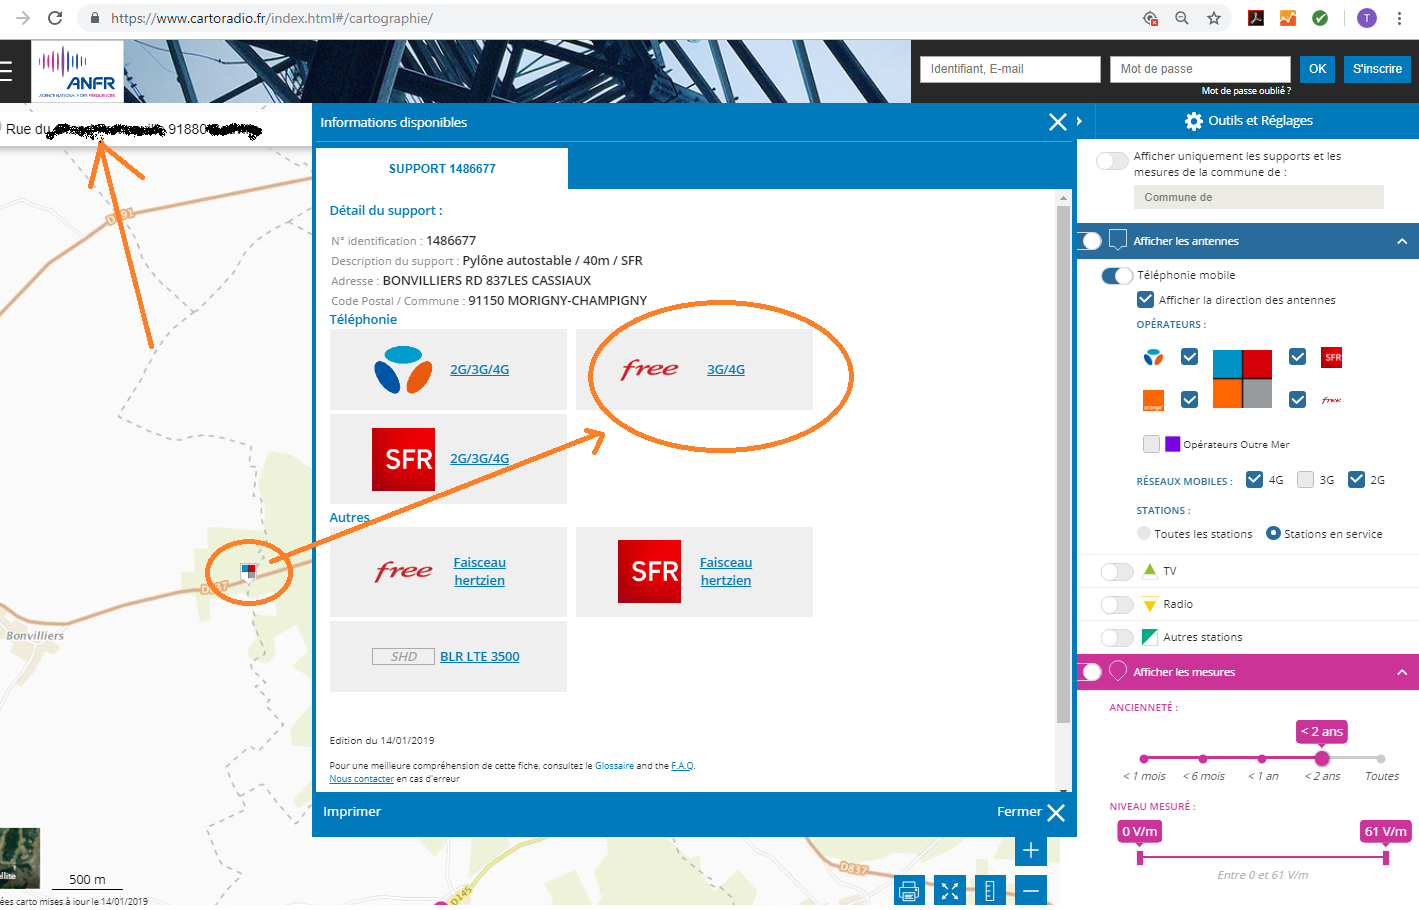Click the S'inscrire button
Viewport: 1419px width, 910px height.
(1377, 69)
